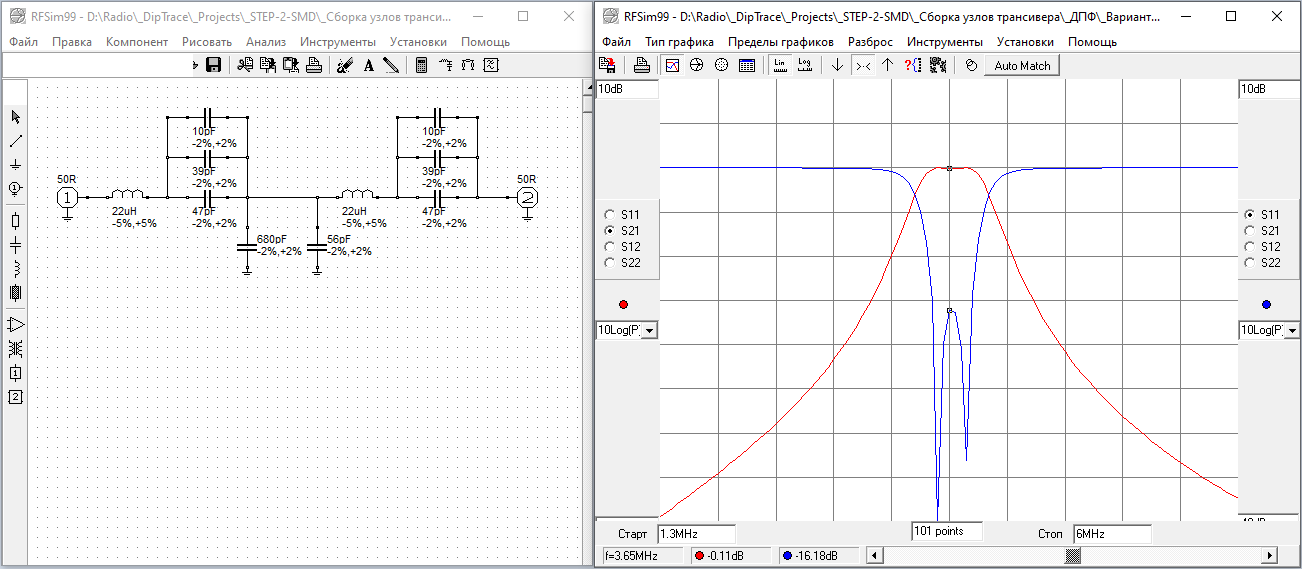
Task: Click the Smith chart graph icon
Action: pos(697,65)
